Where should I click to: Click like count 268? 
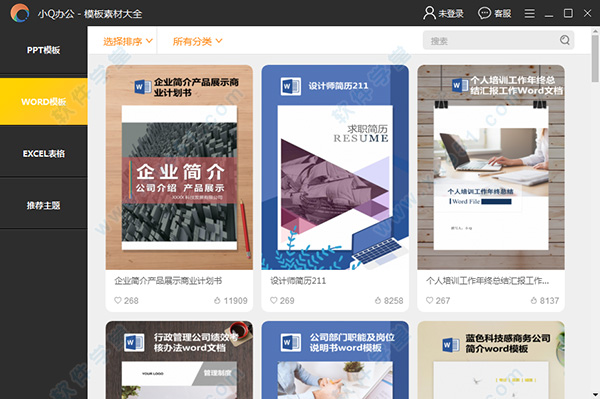tap(131, 301)
